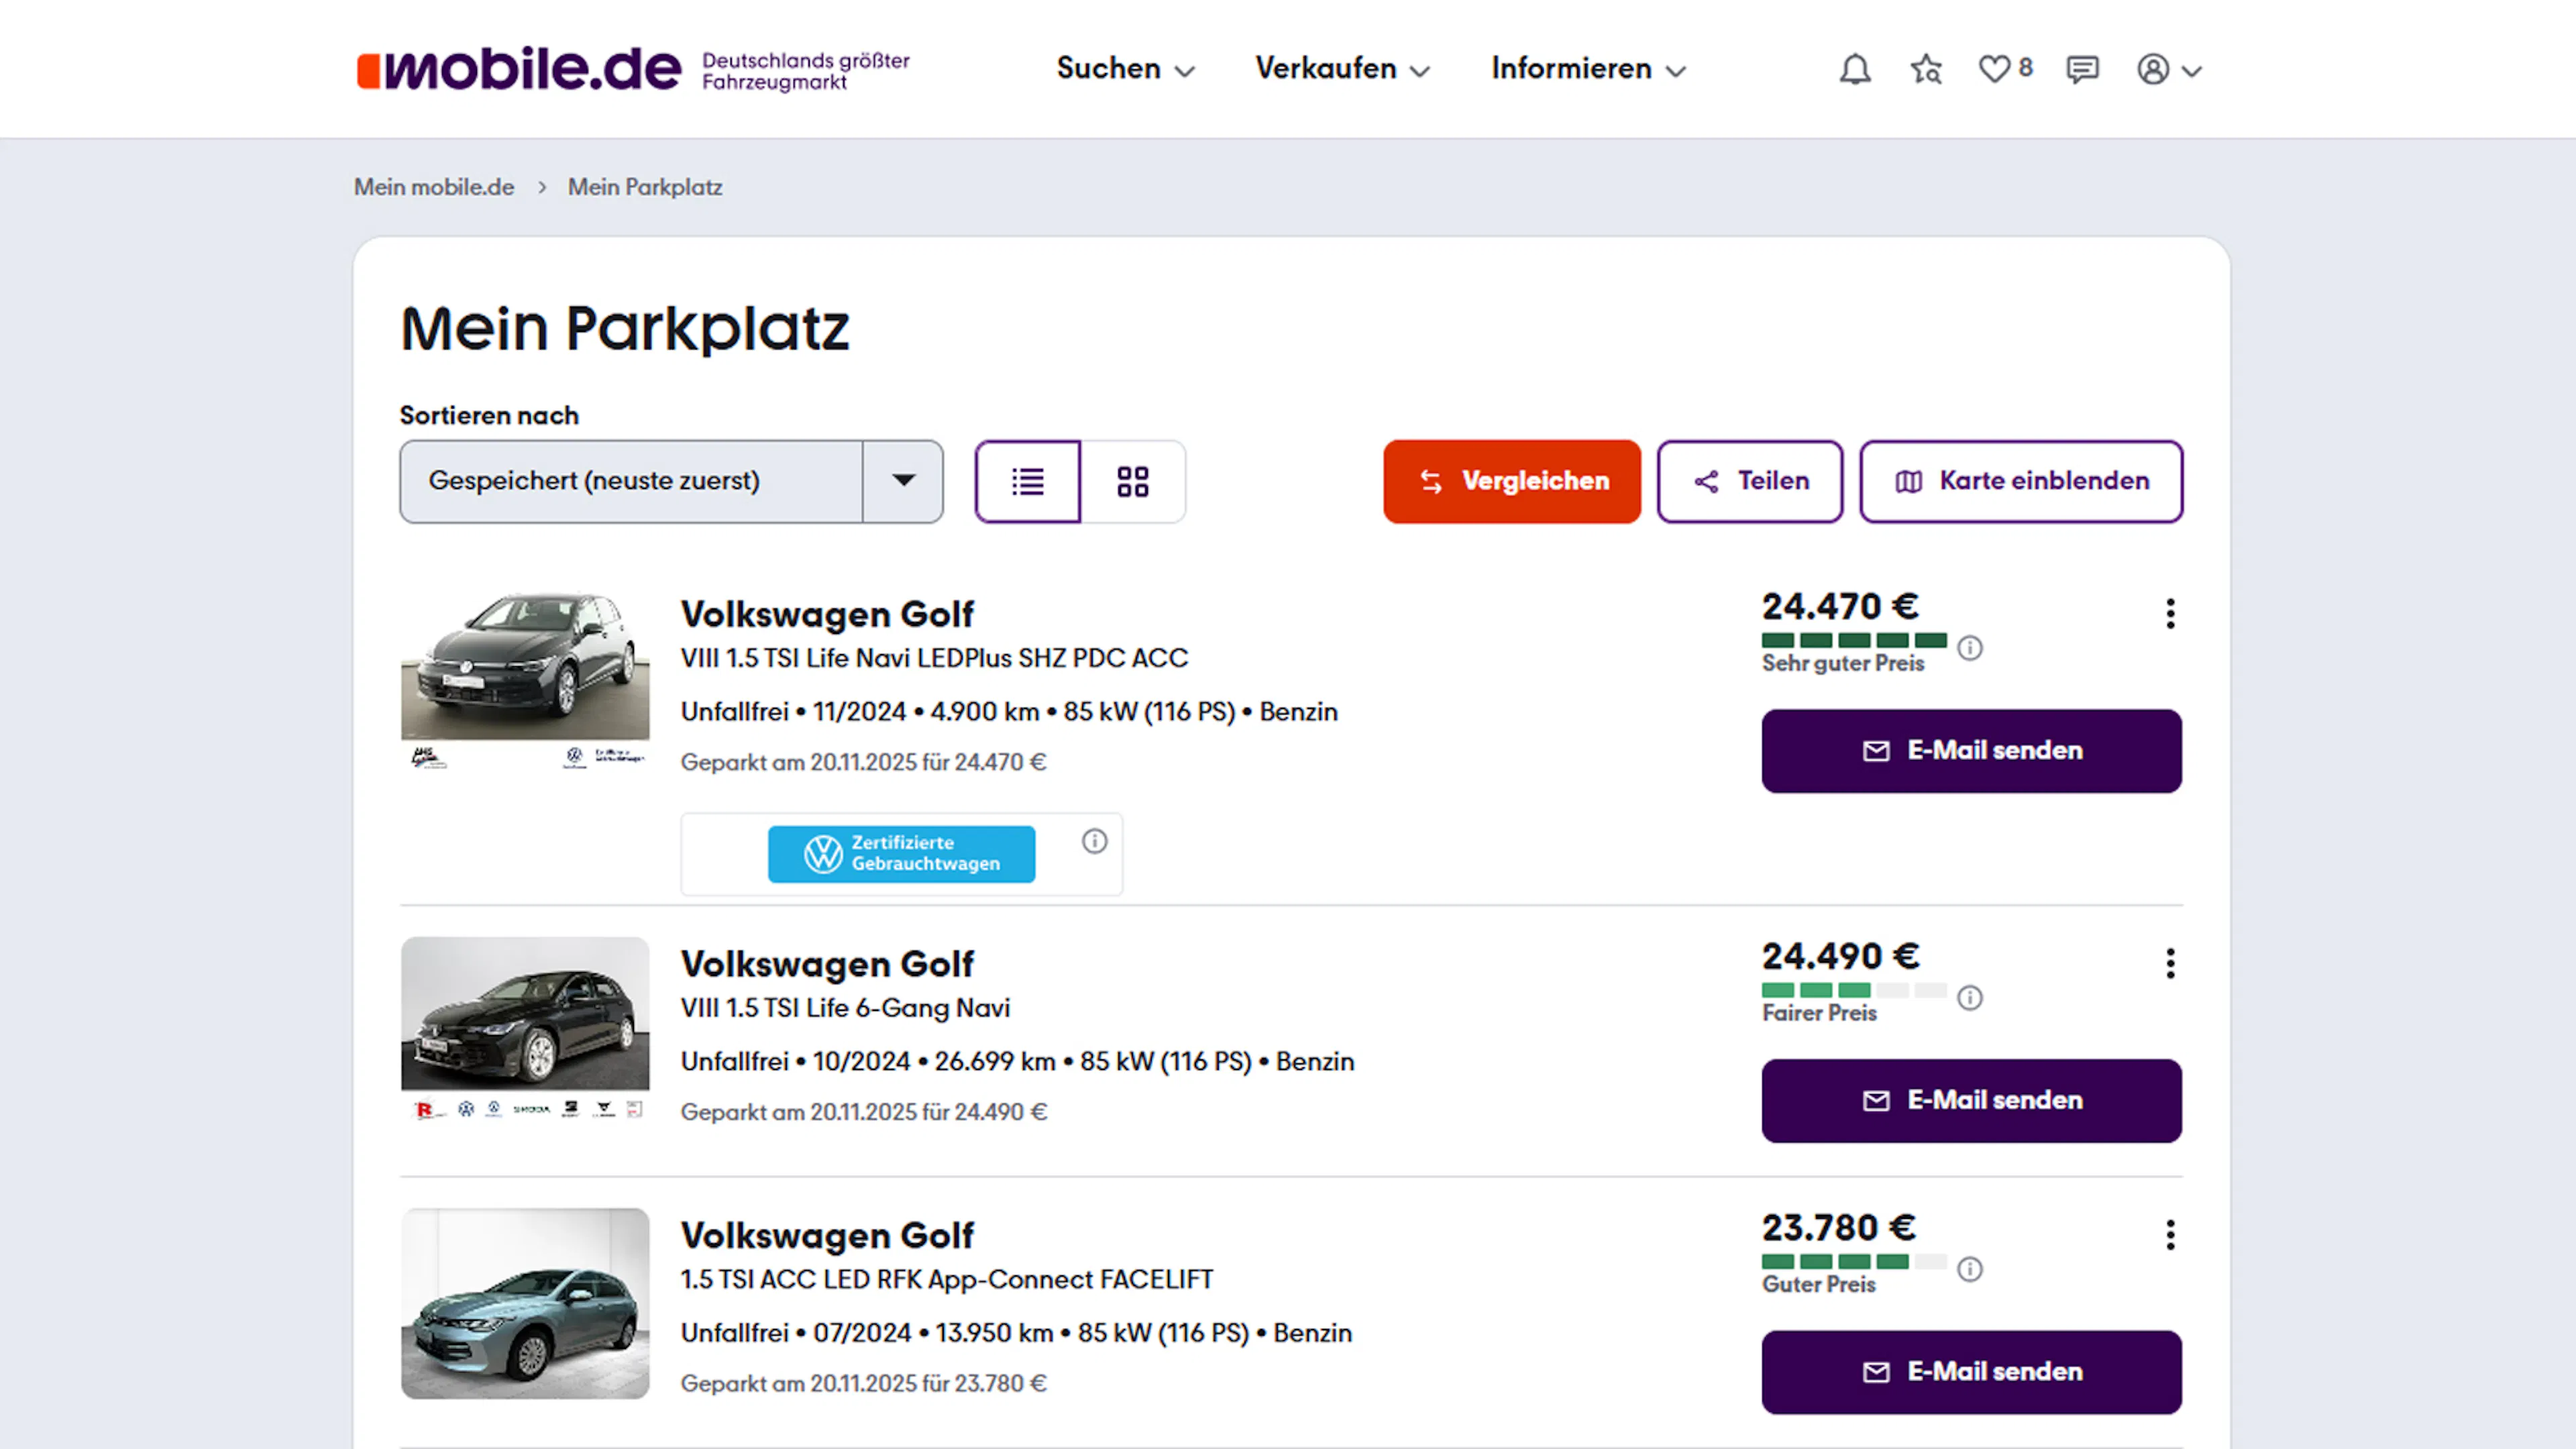Click text 'VIII 1.5 TSI Life 6-Gang Navi'
Image resolution: width=2576 pixels, height=1449 pixels.
(845, 1008)
